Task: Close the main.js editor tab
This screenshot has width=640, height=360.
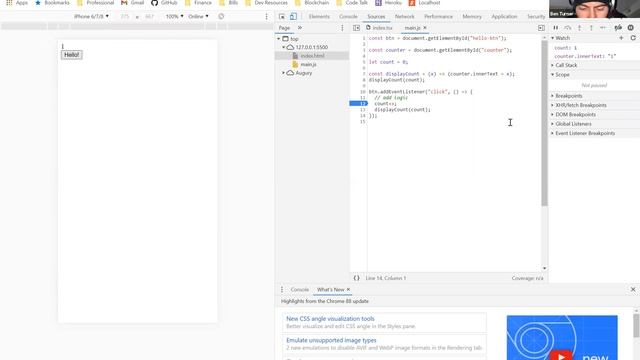Action: pyautogui.click(x=425, y=28)
